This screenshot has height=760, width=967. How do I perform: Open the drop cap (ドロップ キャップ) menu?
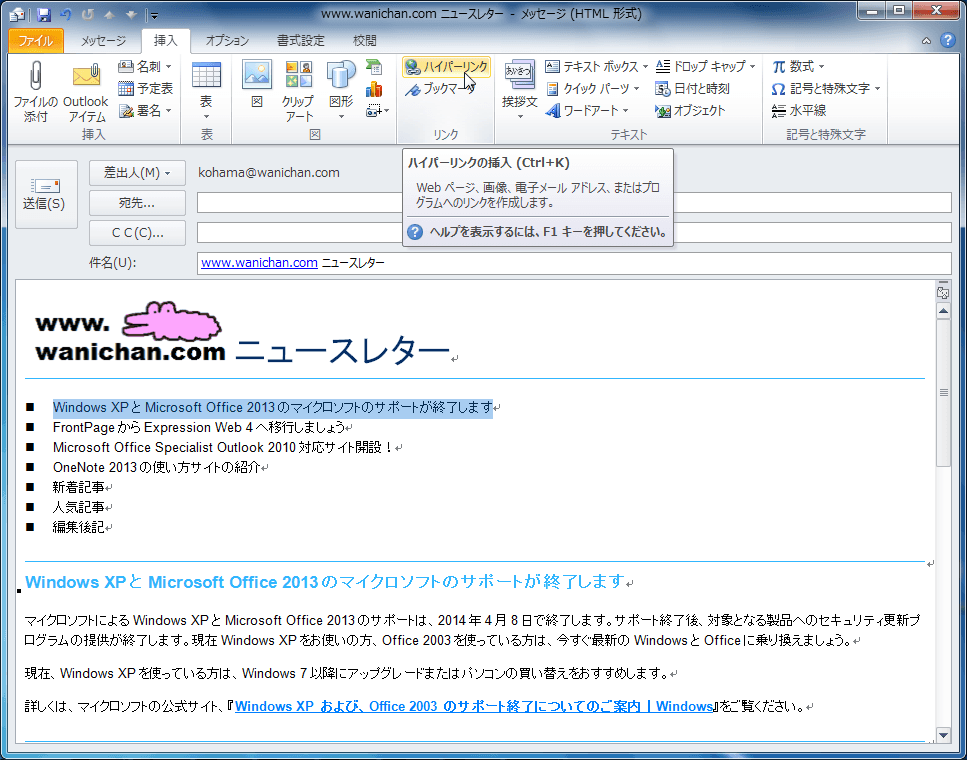705,66
